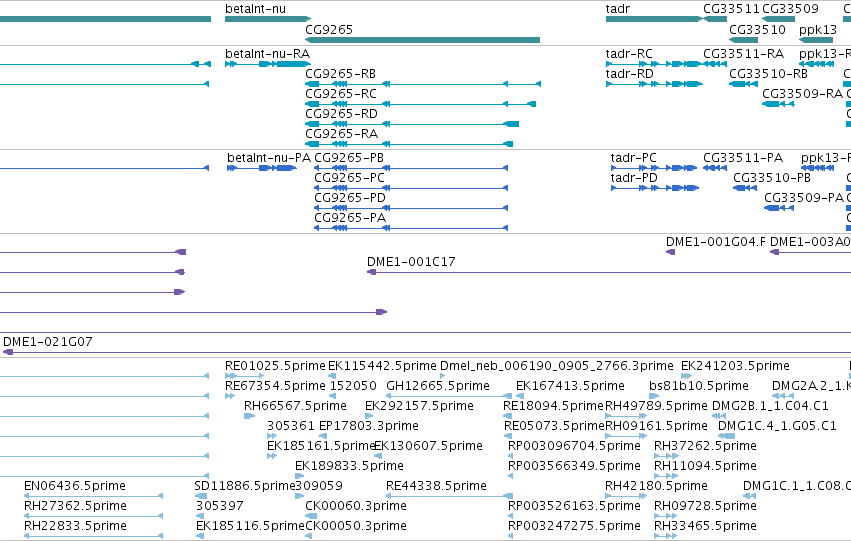Click the EP17803.3prime EST
The image size is (851, 541).
click(323, 436)
